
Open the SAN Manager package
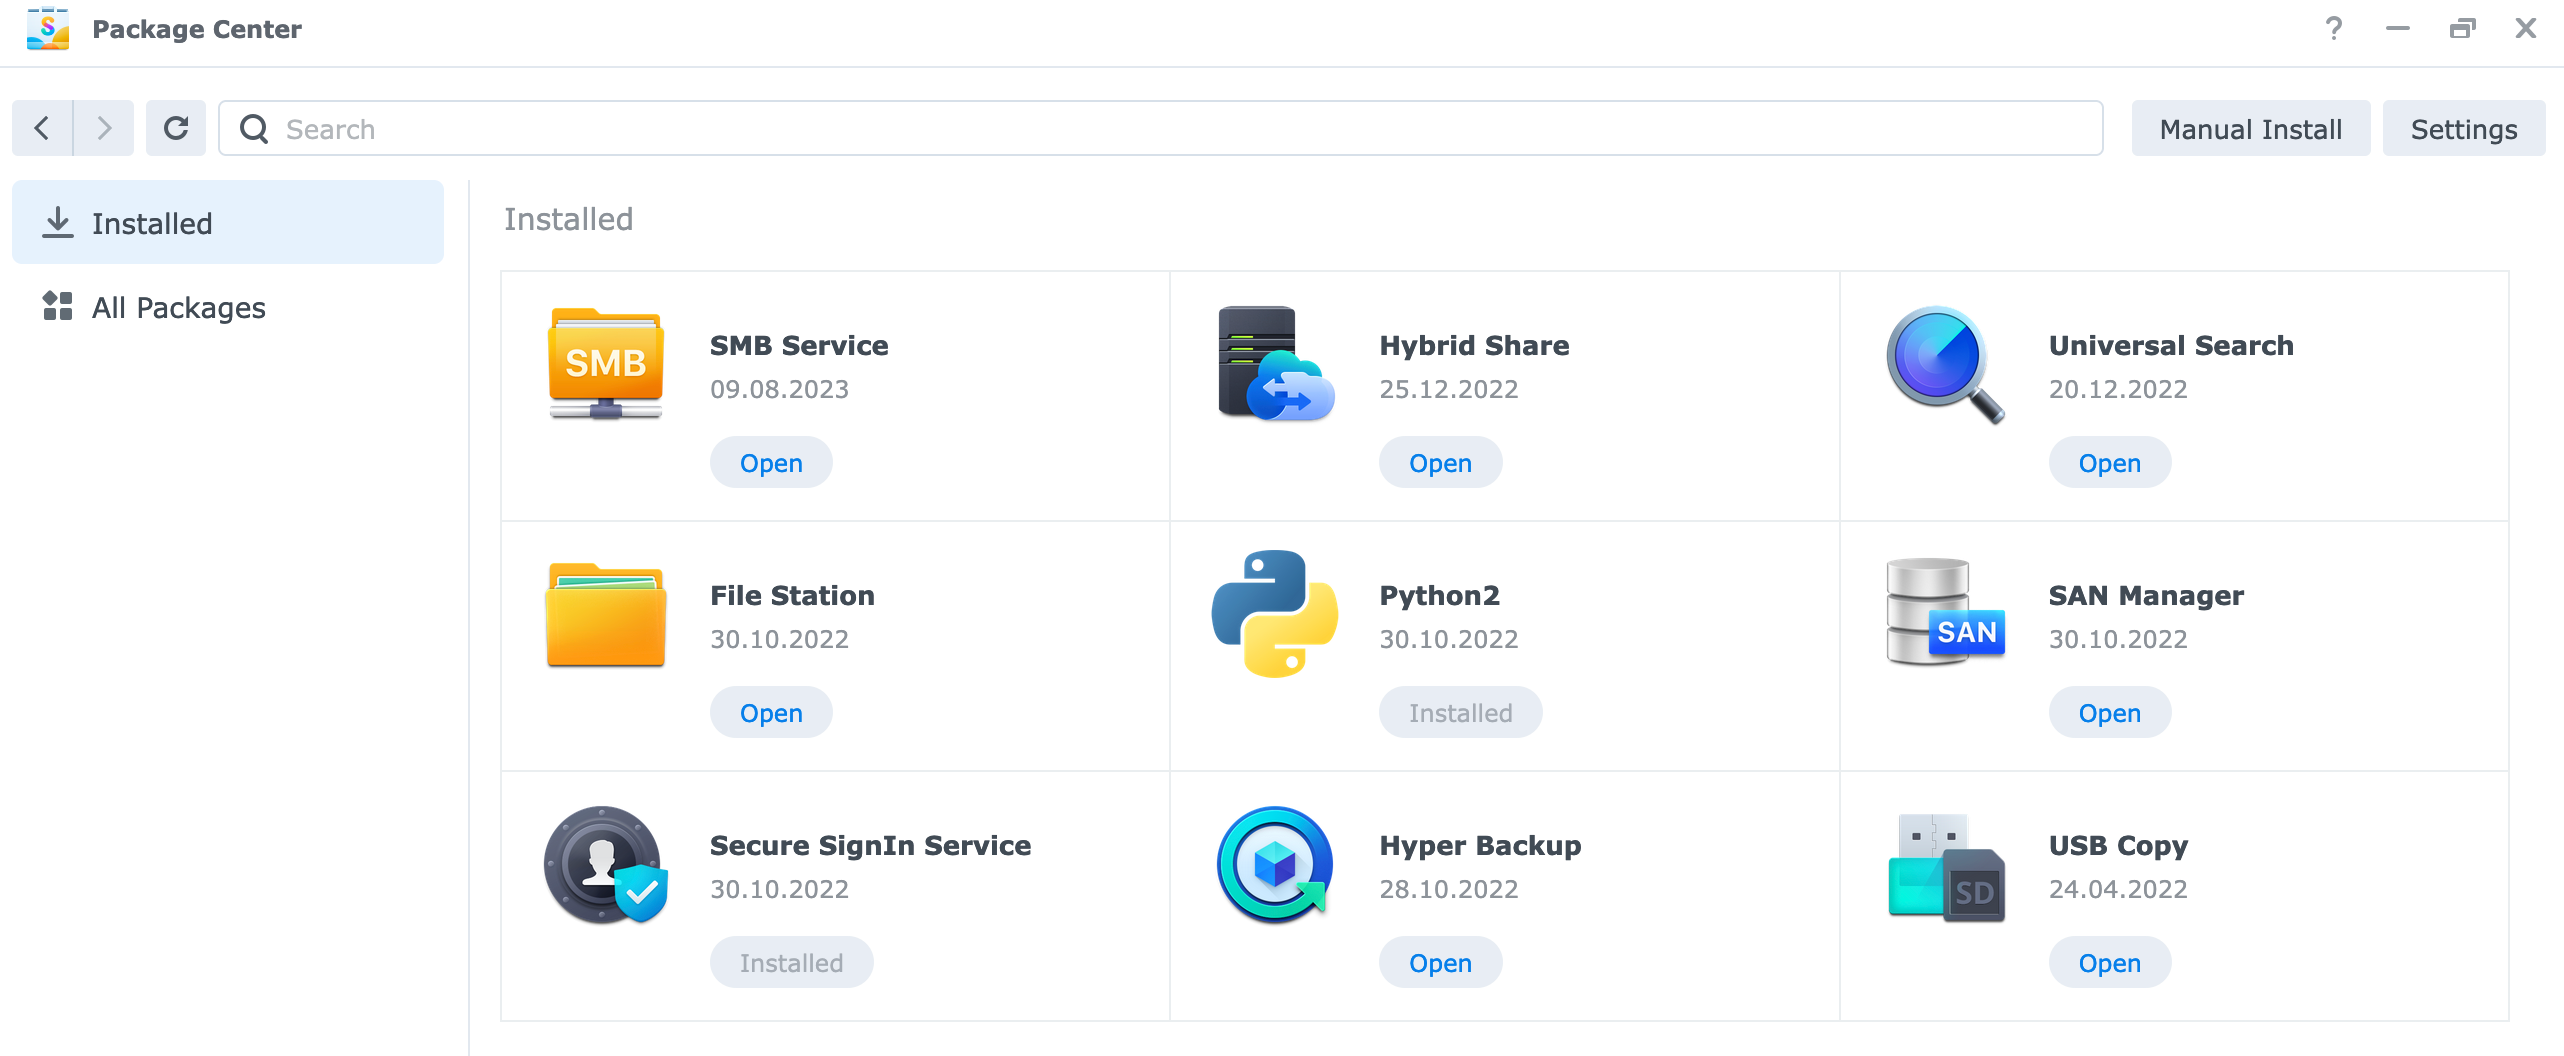(2110, 712)
